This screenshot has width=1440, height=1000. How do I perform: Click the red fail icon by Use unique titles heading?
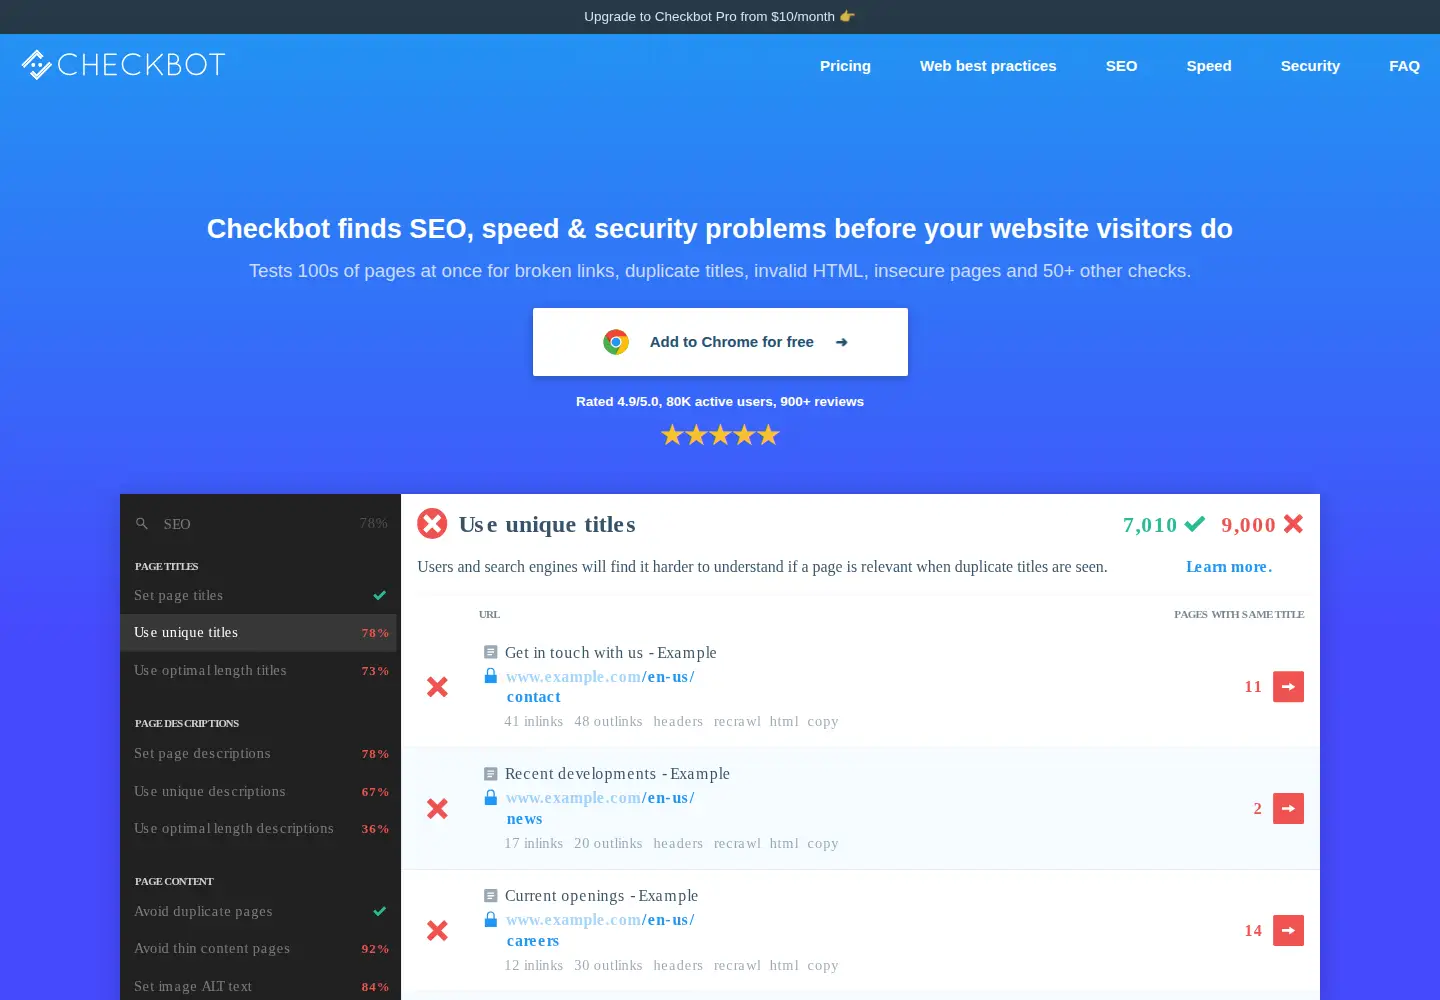pos(432,524)
